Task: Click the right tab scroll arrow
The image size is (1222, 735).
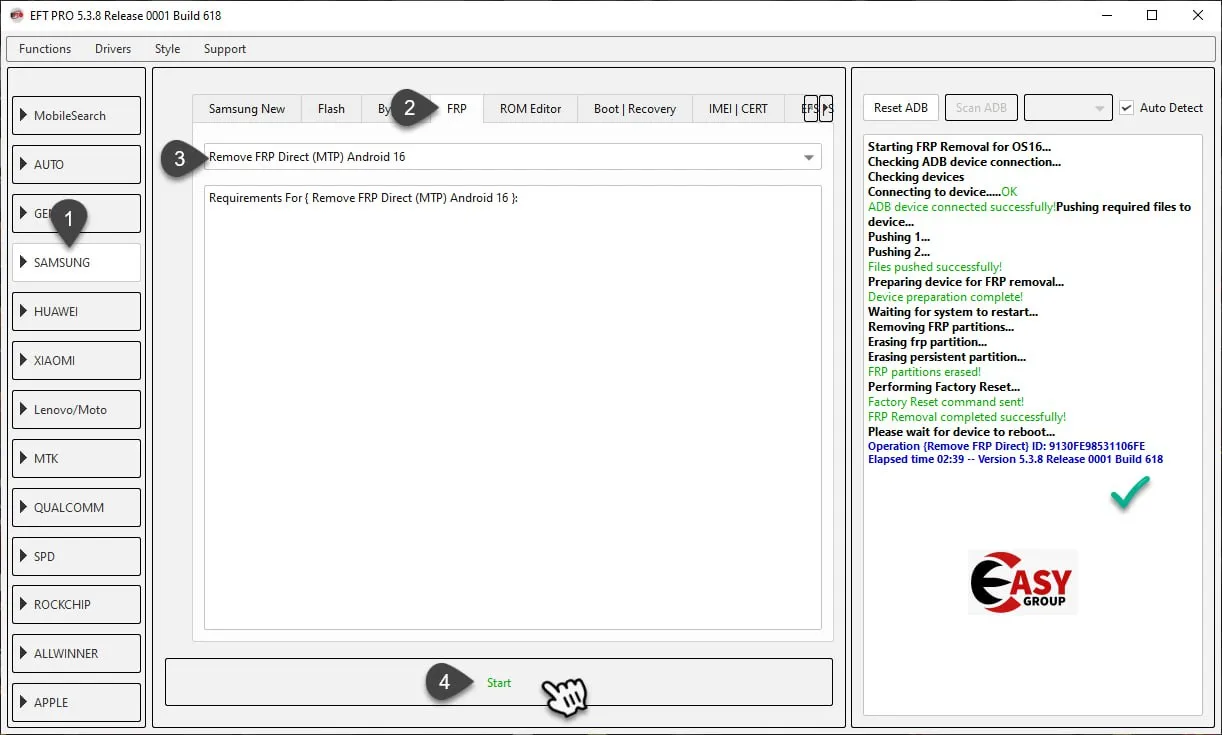Action: (x=826, y=108)
